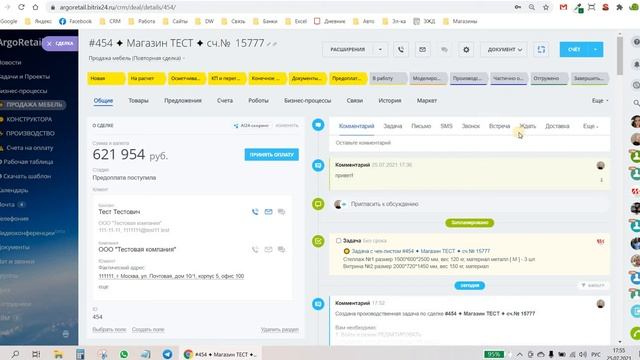Click the browser address bar
640x360 pixels.
coord(282,7)
